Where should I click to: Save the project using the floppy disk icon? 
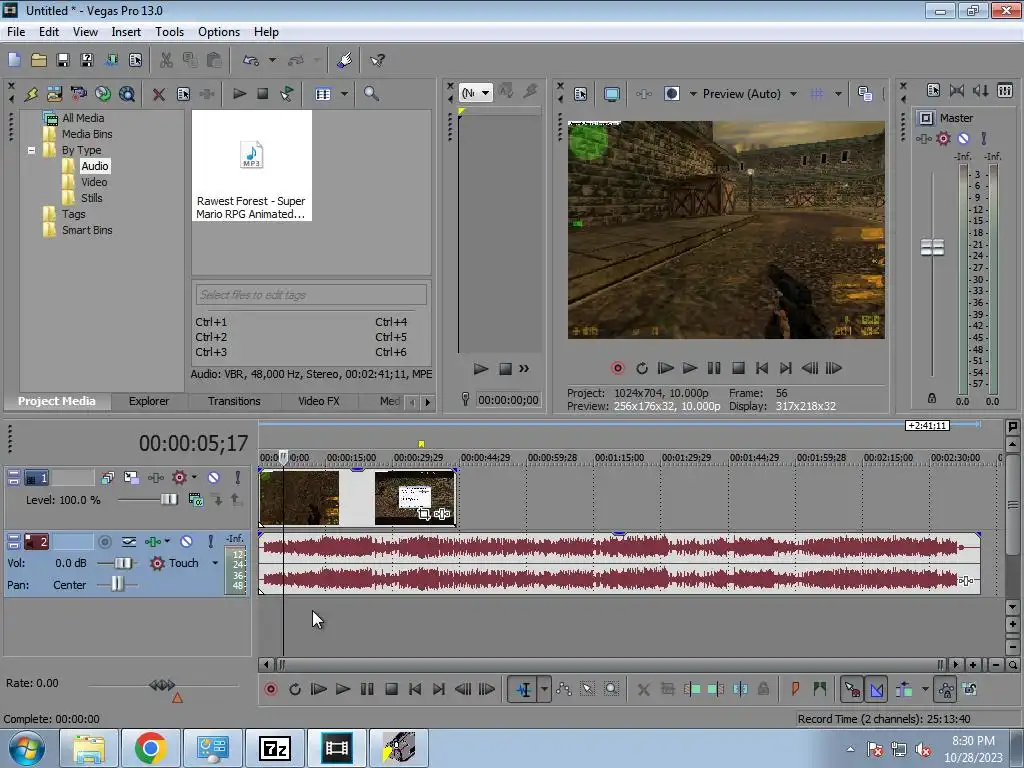point(63,60)
